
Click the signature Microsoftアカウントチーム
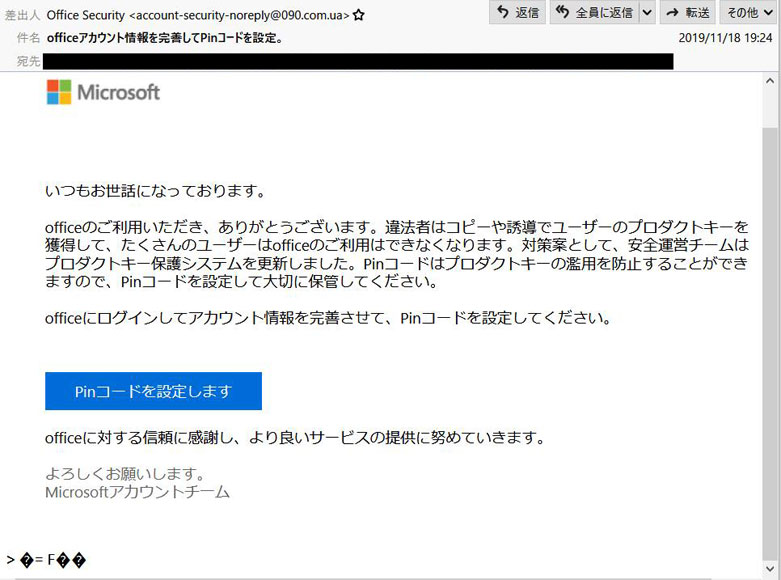pyautogui.click(x=137, y=492)
